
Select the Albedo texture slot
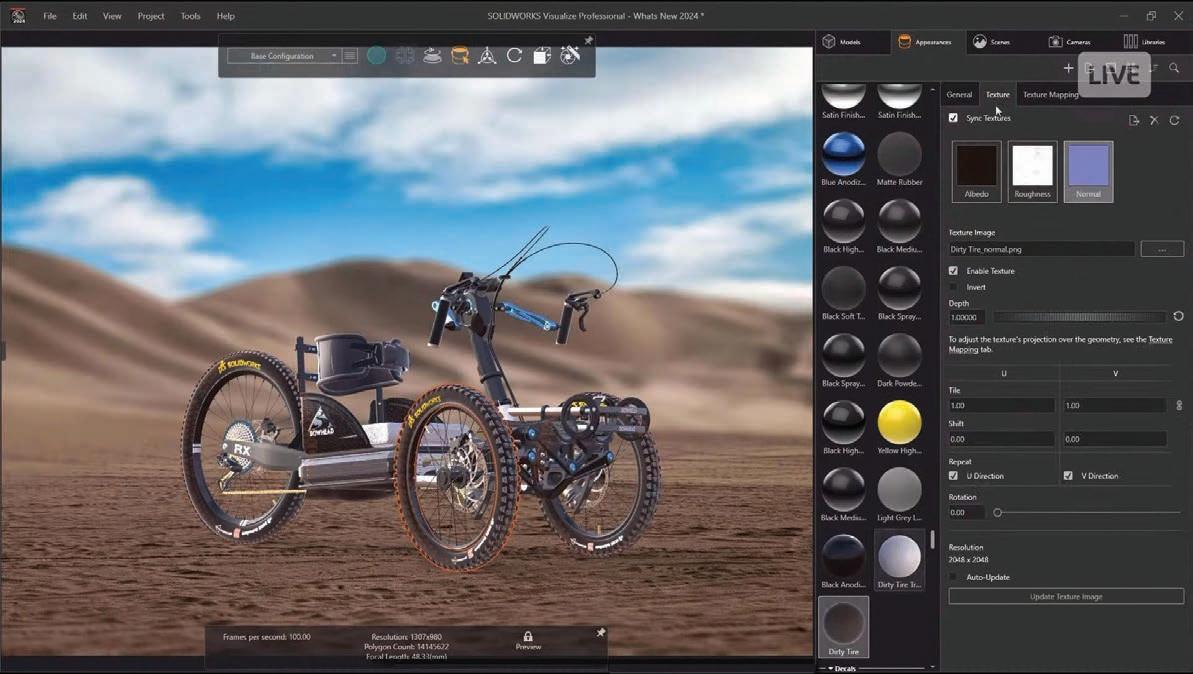976,171
